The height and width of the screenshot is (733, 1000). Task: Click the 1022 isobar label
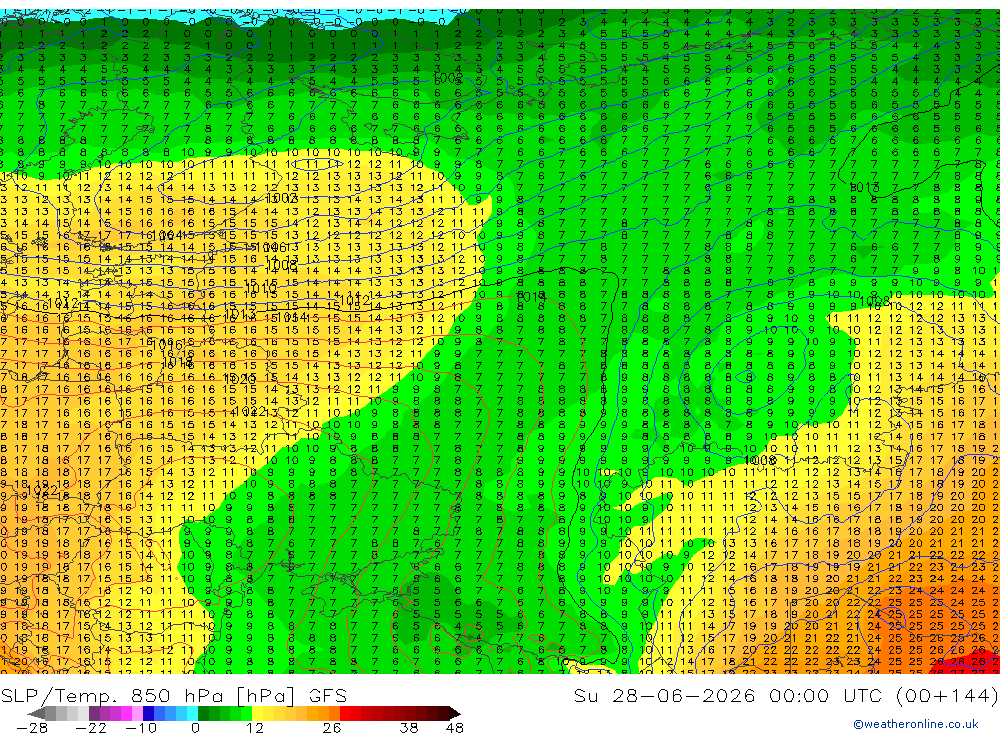point(251,411)
